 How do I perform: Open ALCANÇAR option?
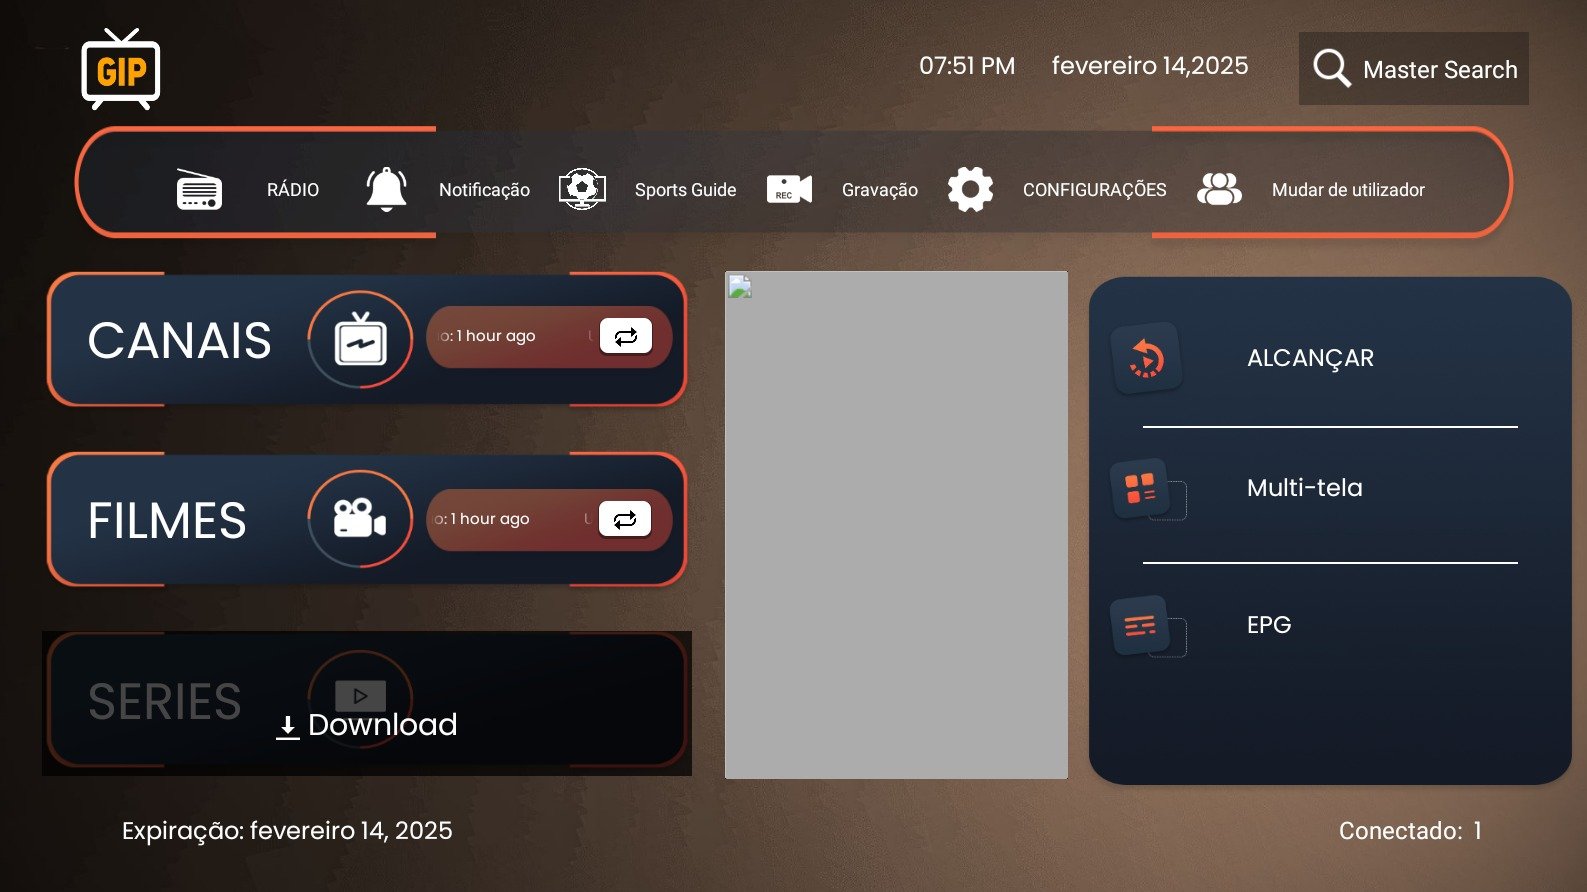coord(1310,358)
